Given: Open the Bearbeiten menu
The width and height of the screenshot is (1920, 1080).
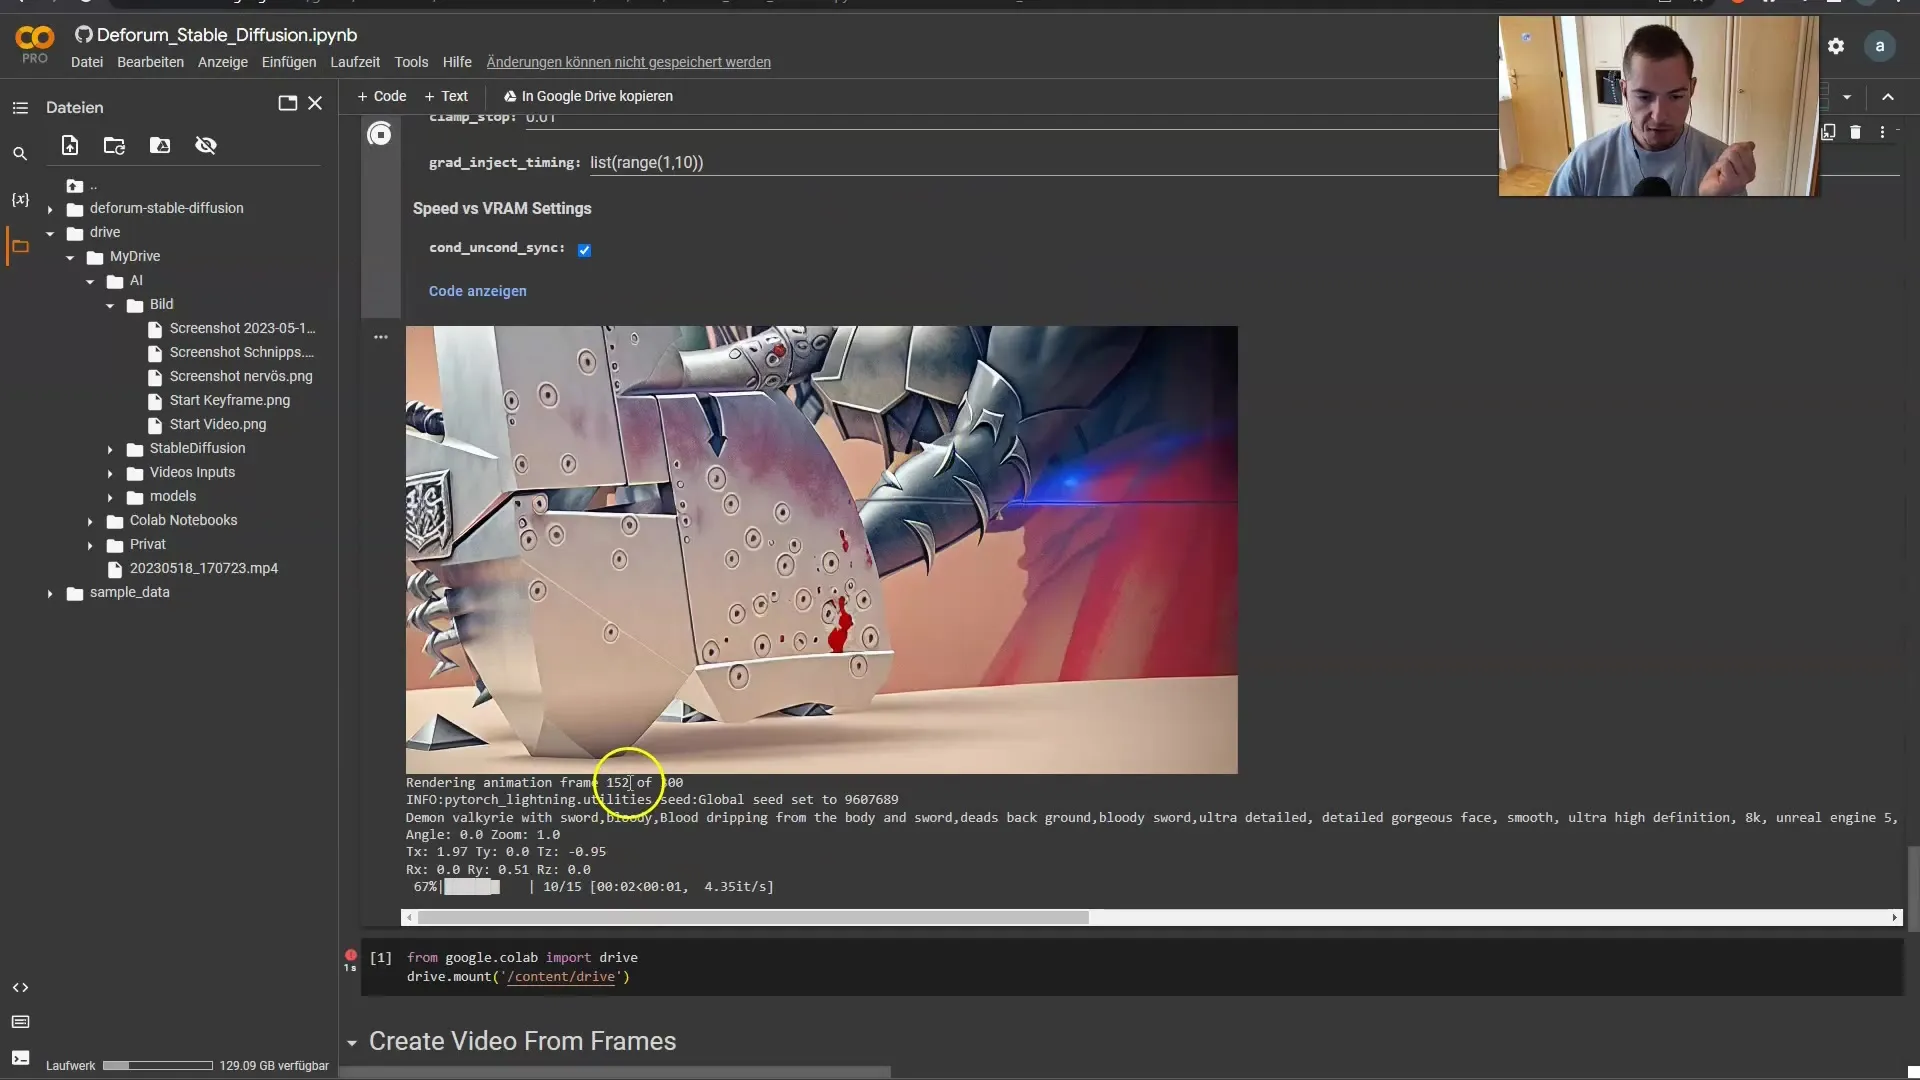Looking at the screenshot, I should [150, 62].
